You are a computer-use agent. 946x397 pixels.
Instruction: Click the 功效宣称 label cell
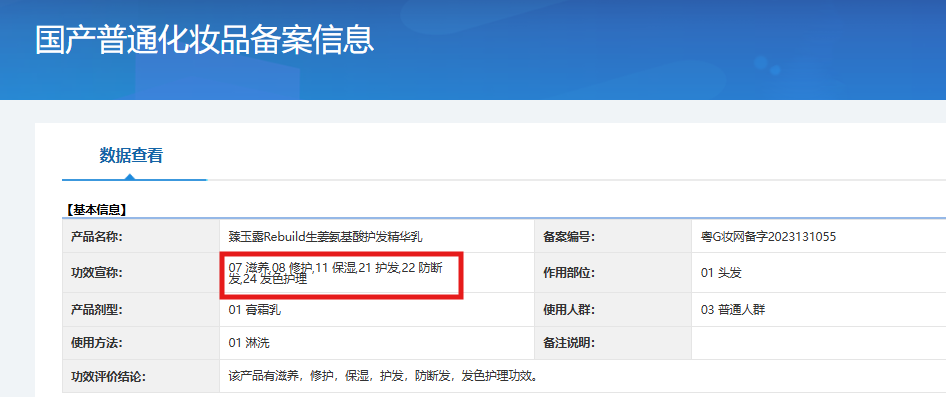(x=142, y=273)
